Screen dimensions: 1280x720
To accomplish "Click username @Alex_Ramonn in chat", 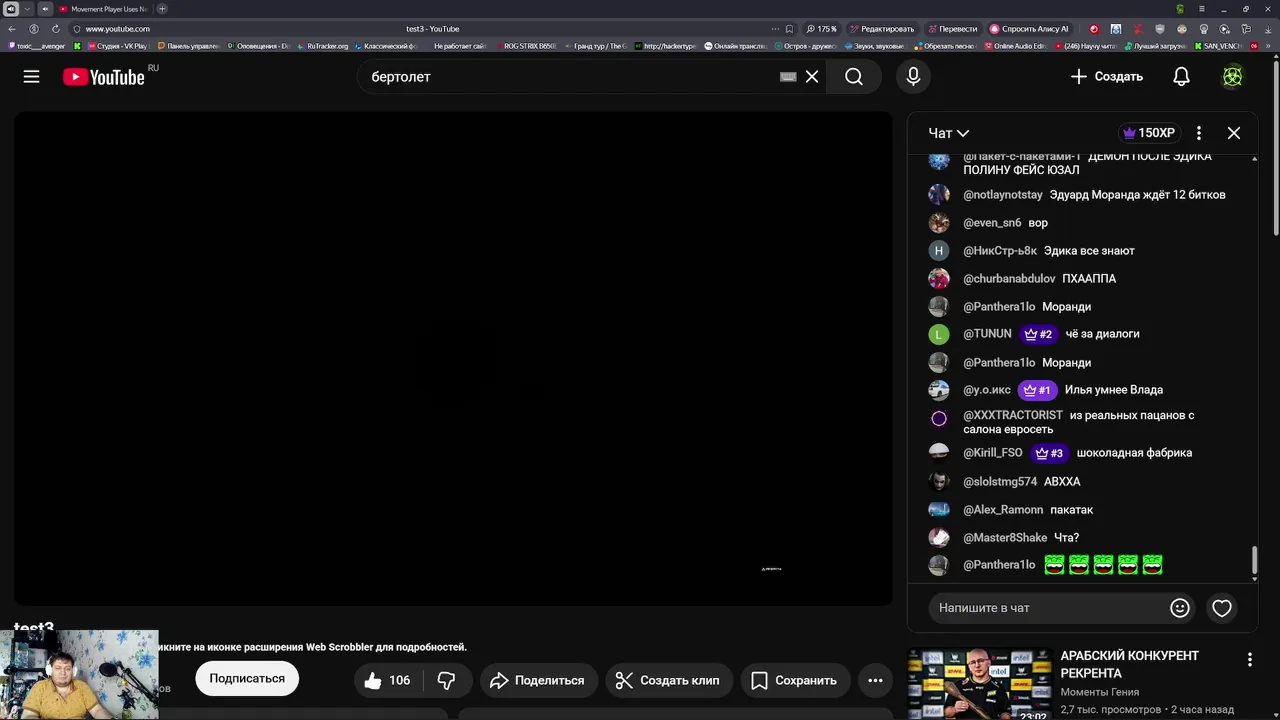I will (x=1003, y=510).
